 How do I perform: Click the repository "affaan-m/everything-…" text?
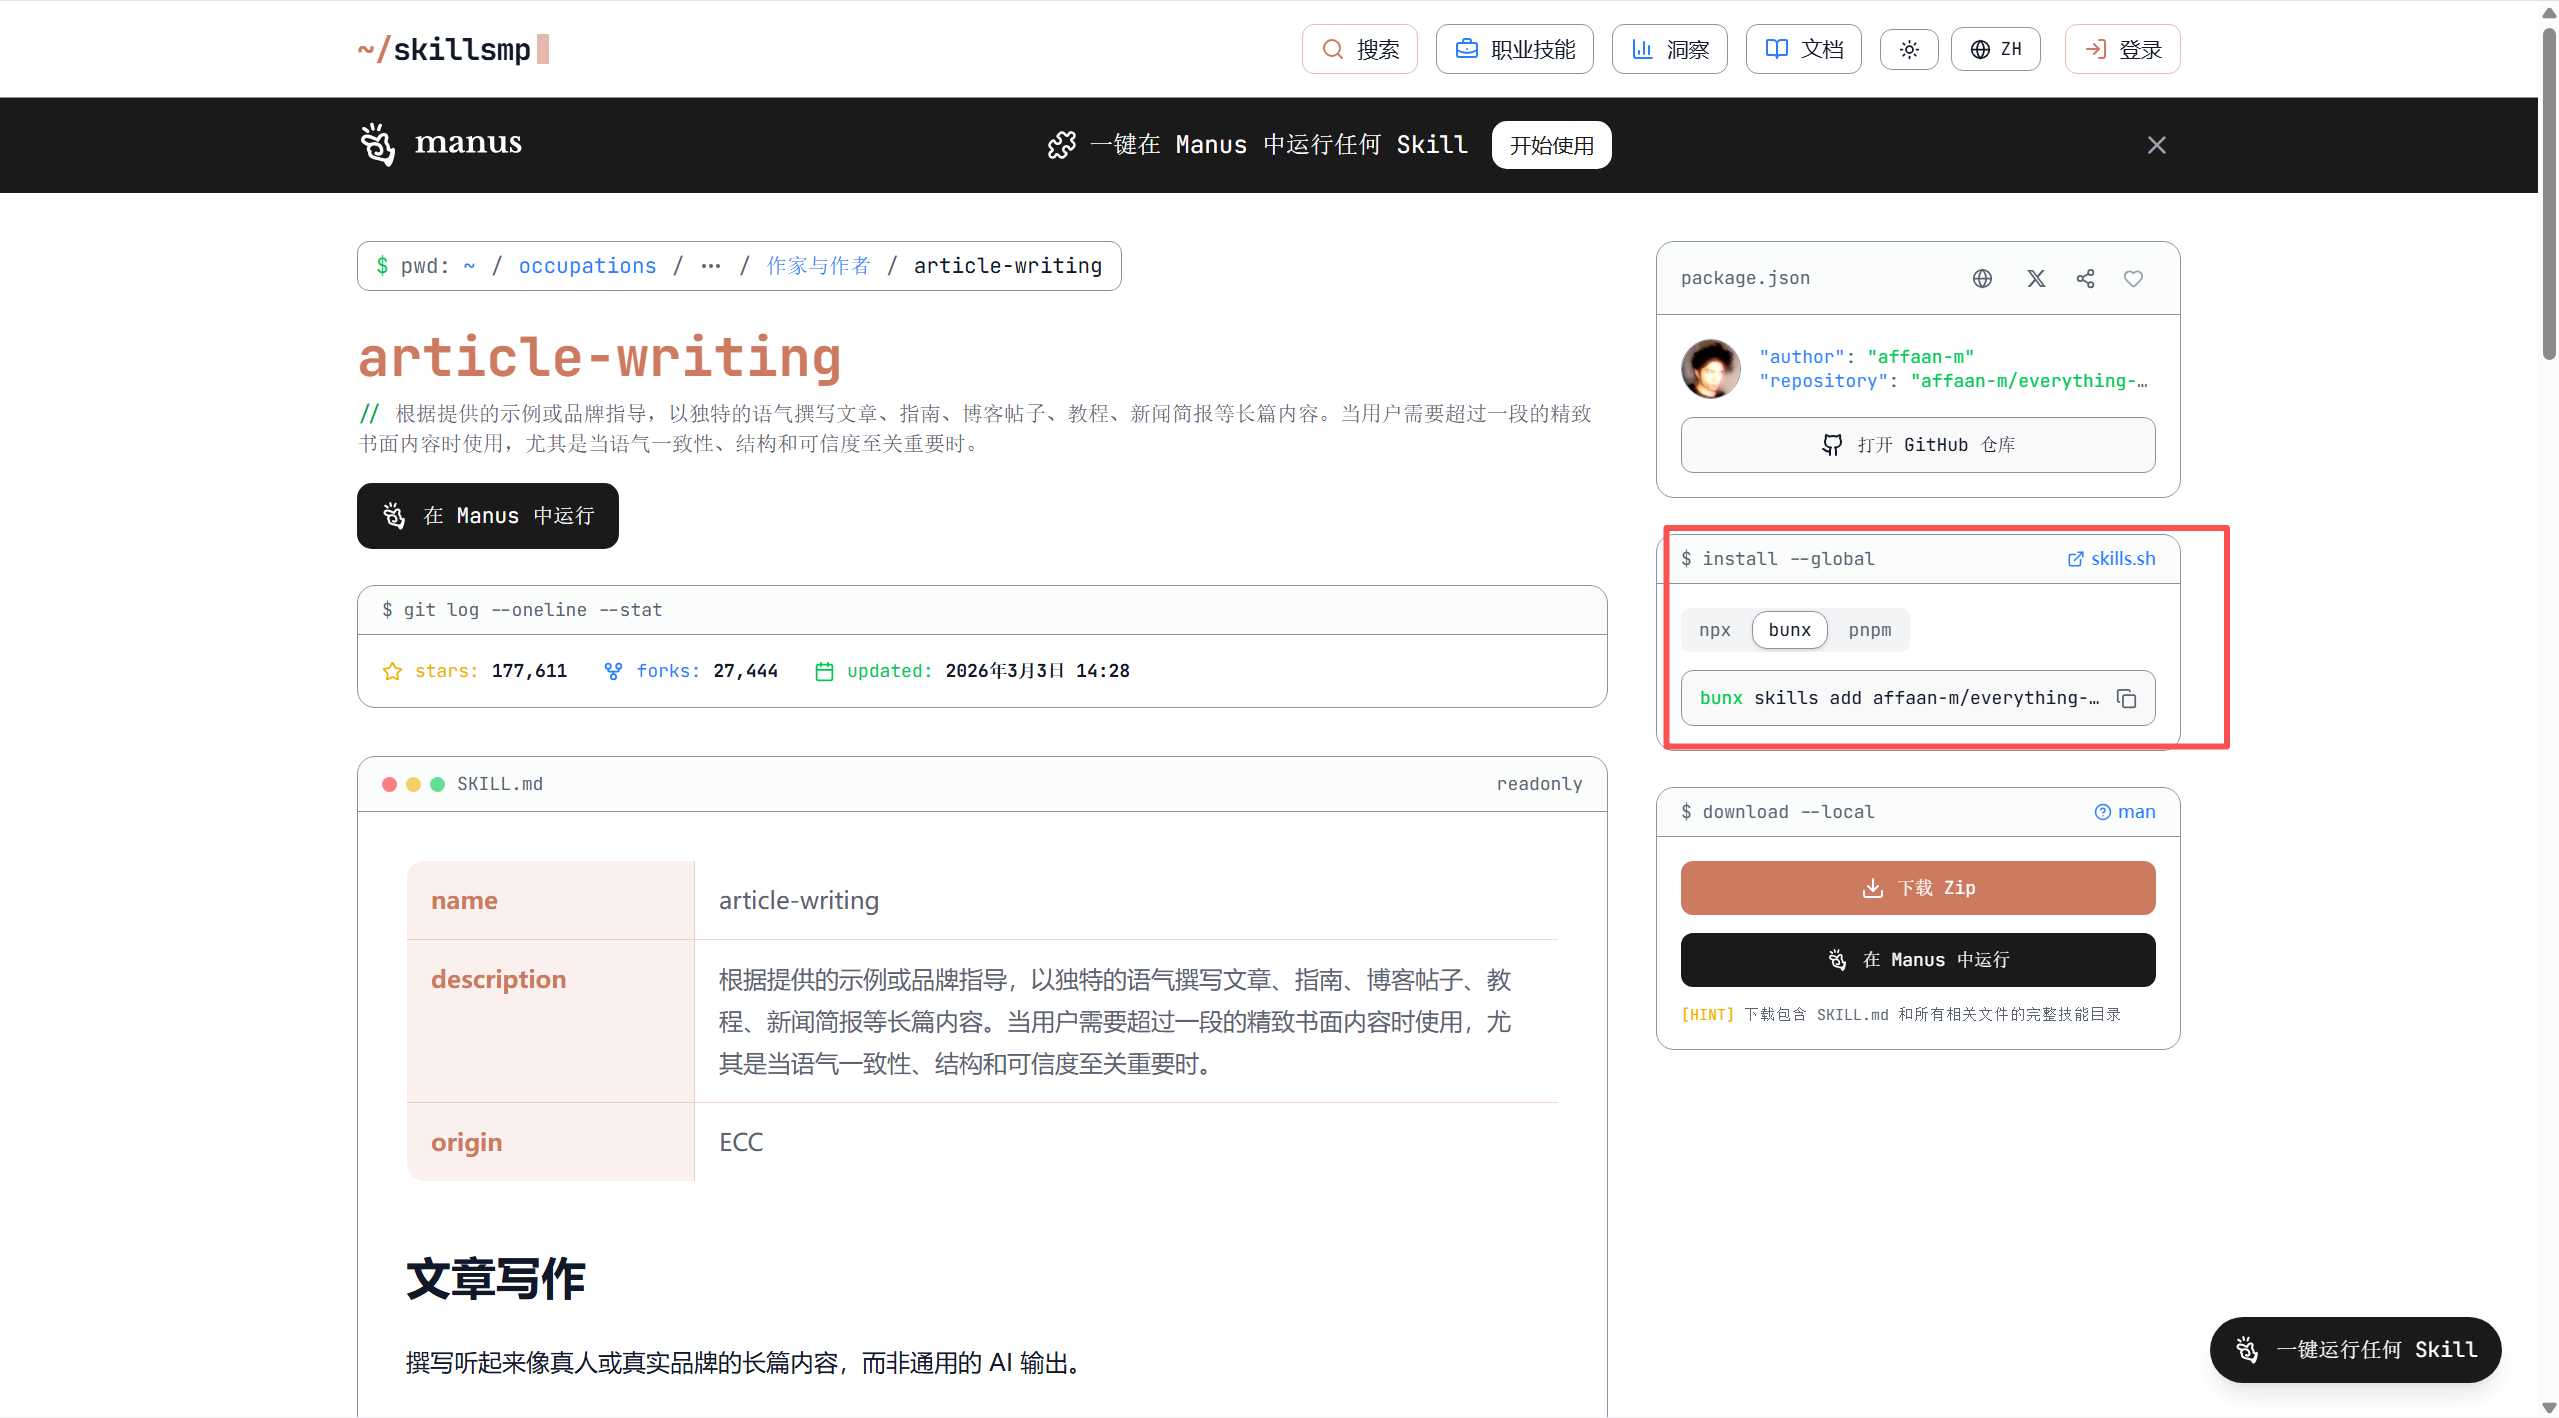click(2029, 381)
